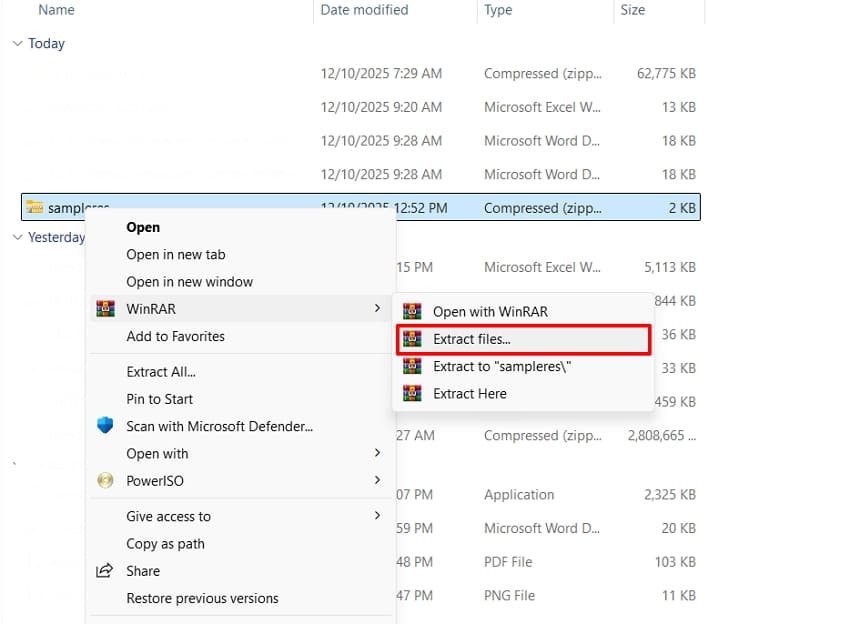Expand the "Give access to" submenu arrow
The image size is (850, 624).
[378, 516]
